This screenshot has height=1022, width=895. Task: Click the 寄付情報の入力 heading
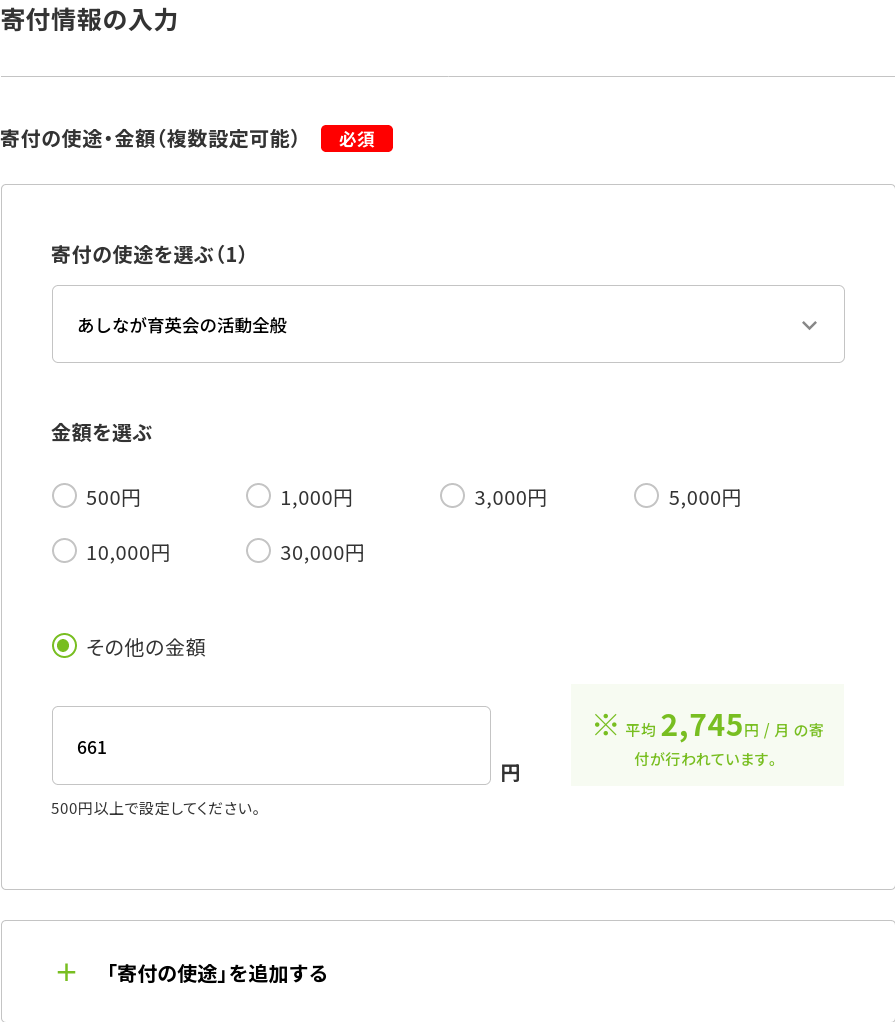(x=89, y=20)
